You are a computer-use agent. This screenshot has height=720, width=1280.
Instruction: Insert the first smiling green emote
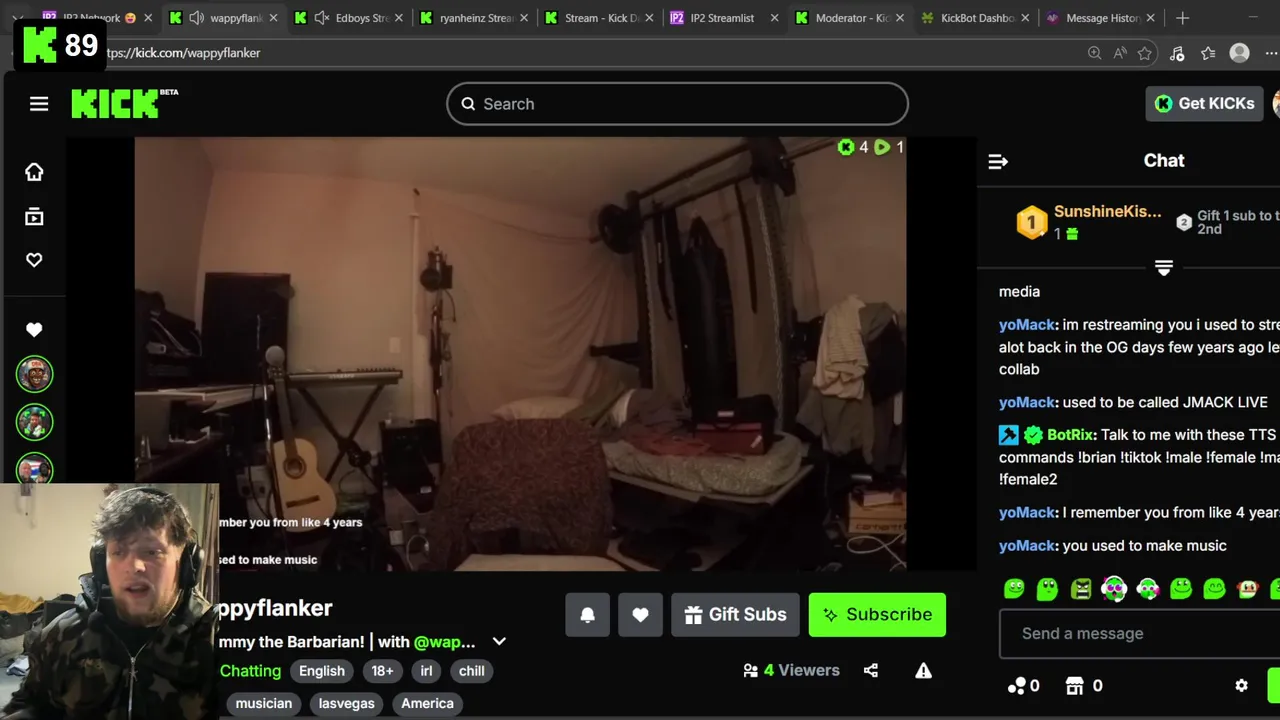click(x=1014, y=589)
